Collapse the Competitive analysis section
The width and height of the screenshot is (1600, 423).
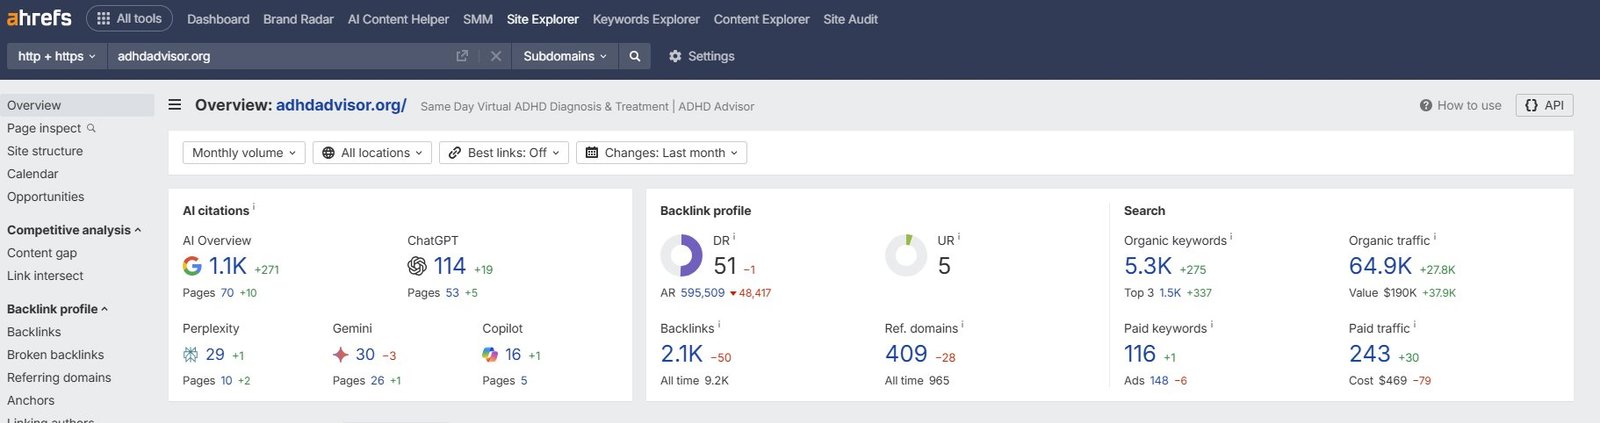tap(74, 230)
